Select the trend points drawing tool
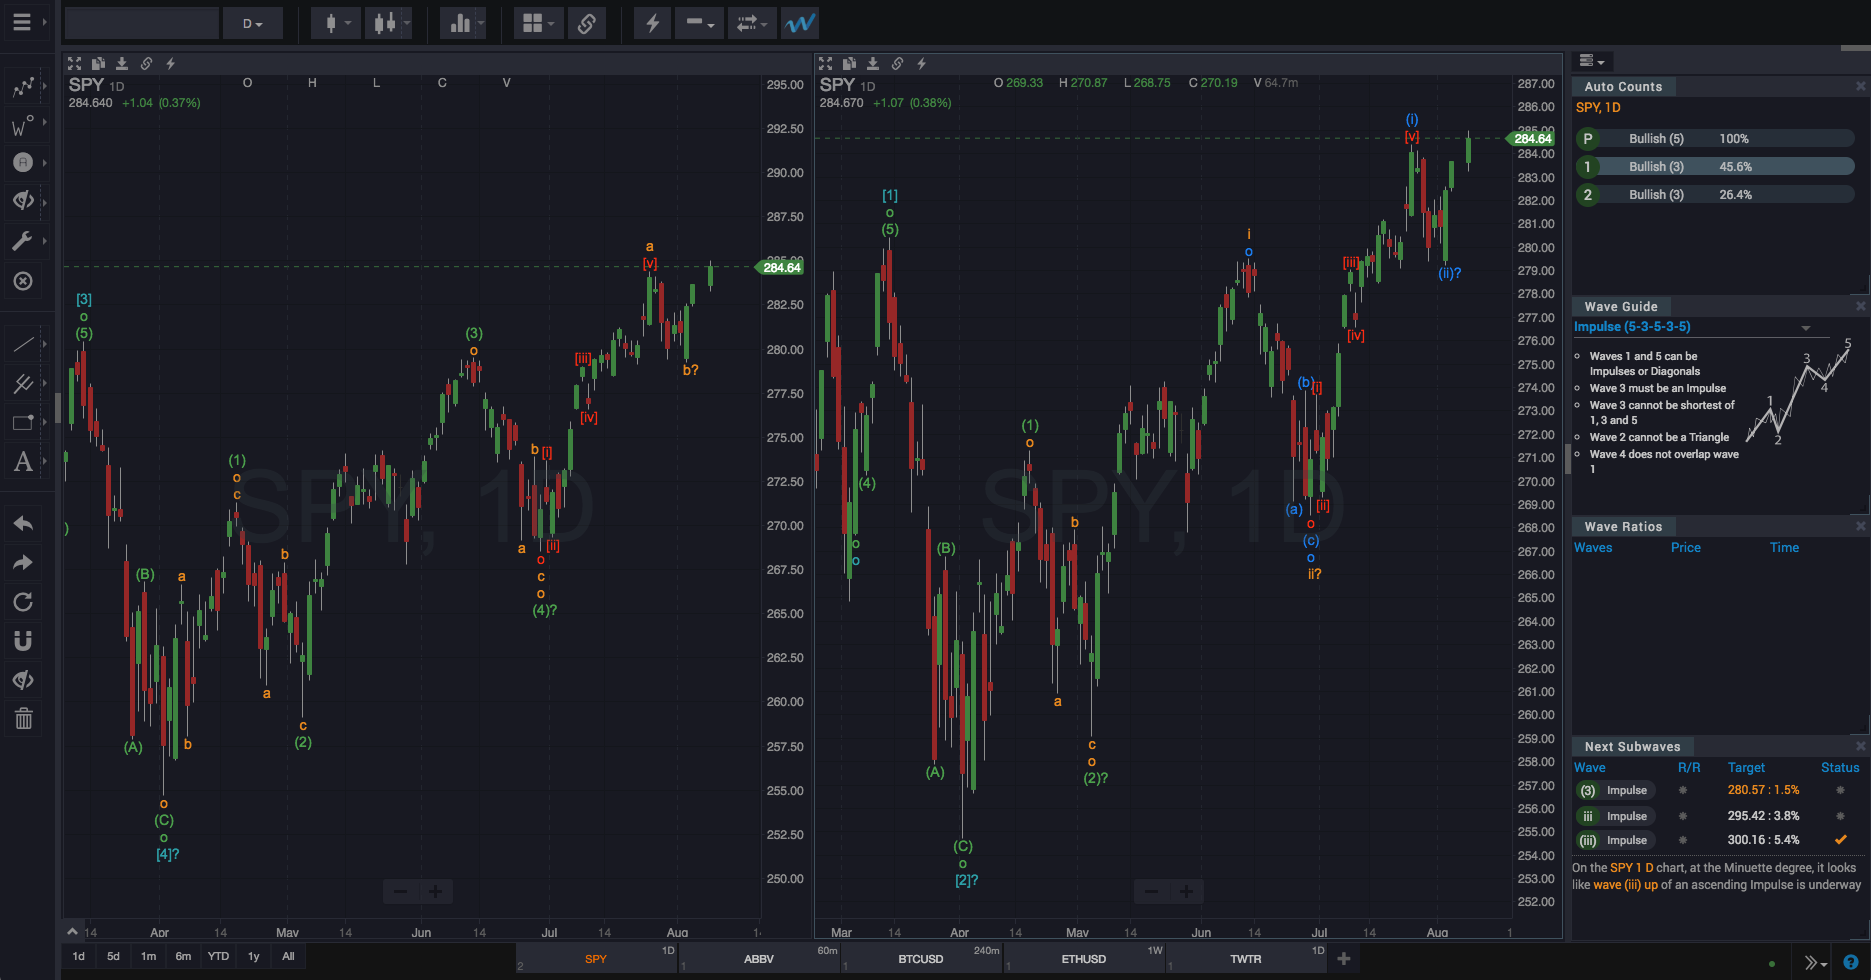 [24, 88]
